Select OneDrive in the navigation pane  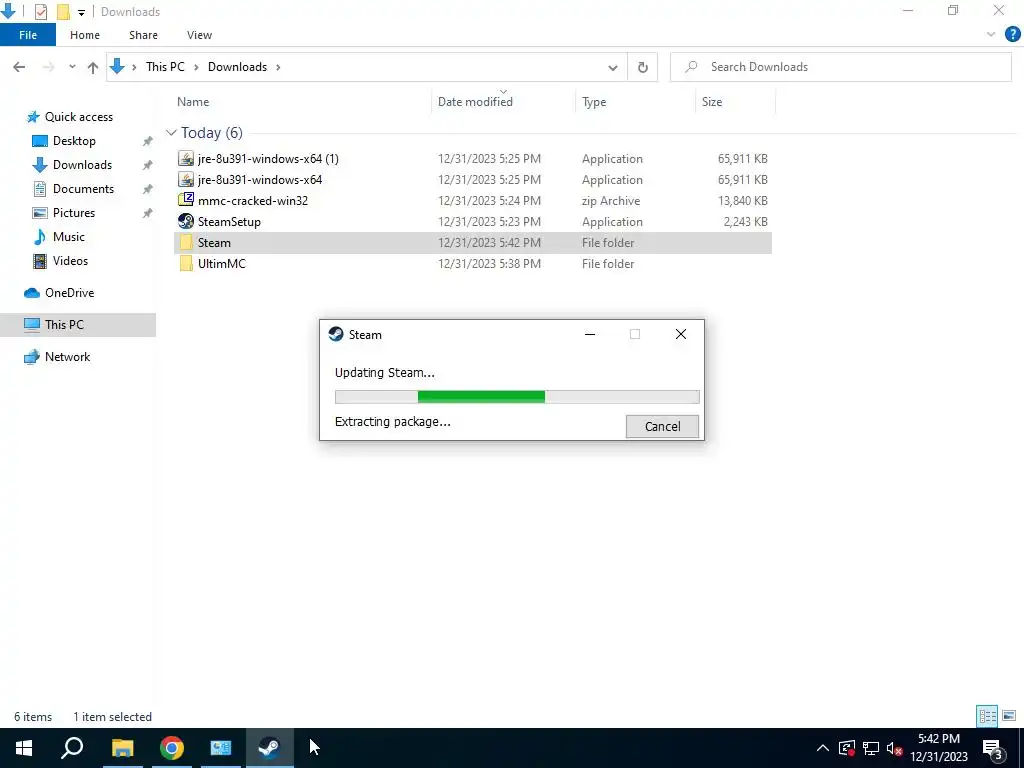click(x=69, y=293)
